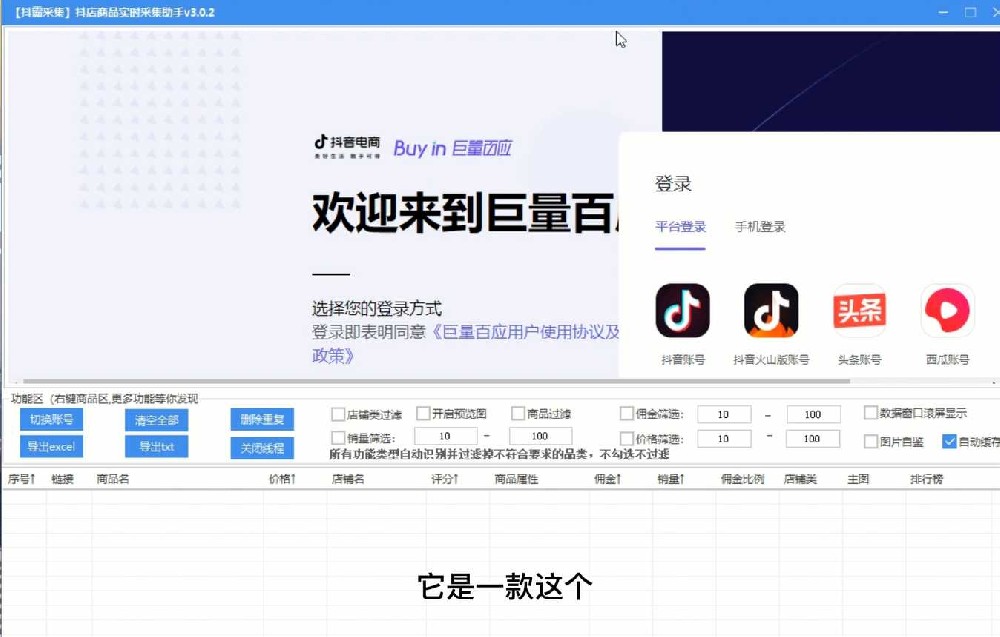Click the 链接 column header
Viewport: 1000px width, 637px height.
pos(62,479)
